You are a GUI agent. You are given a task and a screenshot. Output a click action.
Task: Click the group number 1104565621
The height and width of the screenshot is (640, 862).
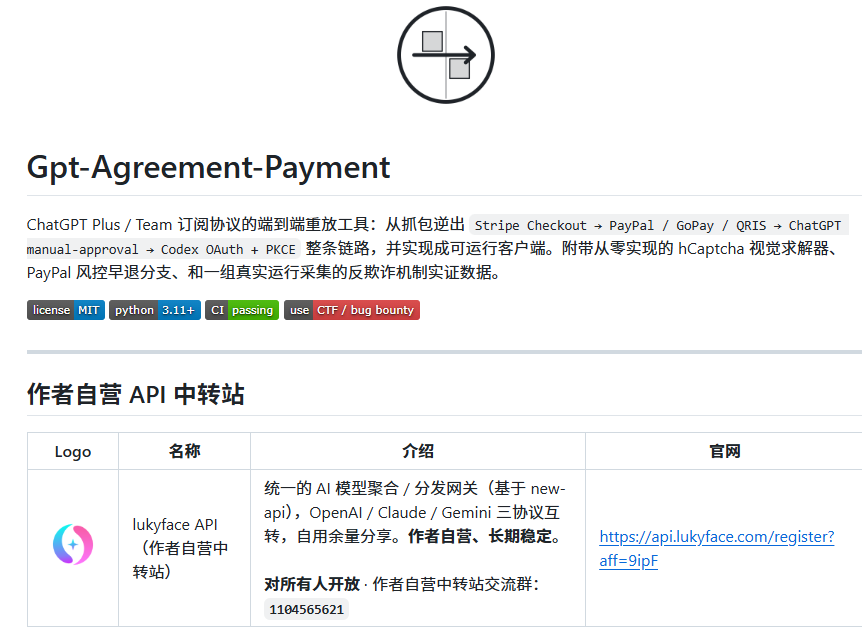click(306, 609)
